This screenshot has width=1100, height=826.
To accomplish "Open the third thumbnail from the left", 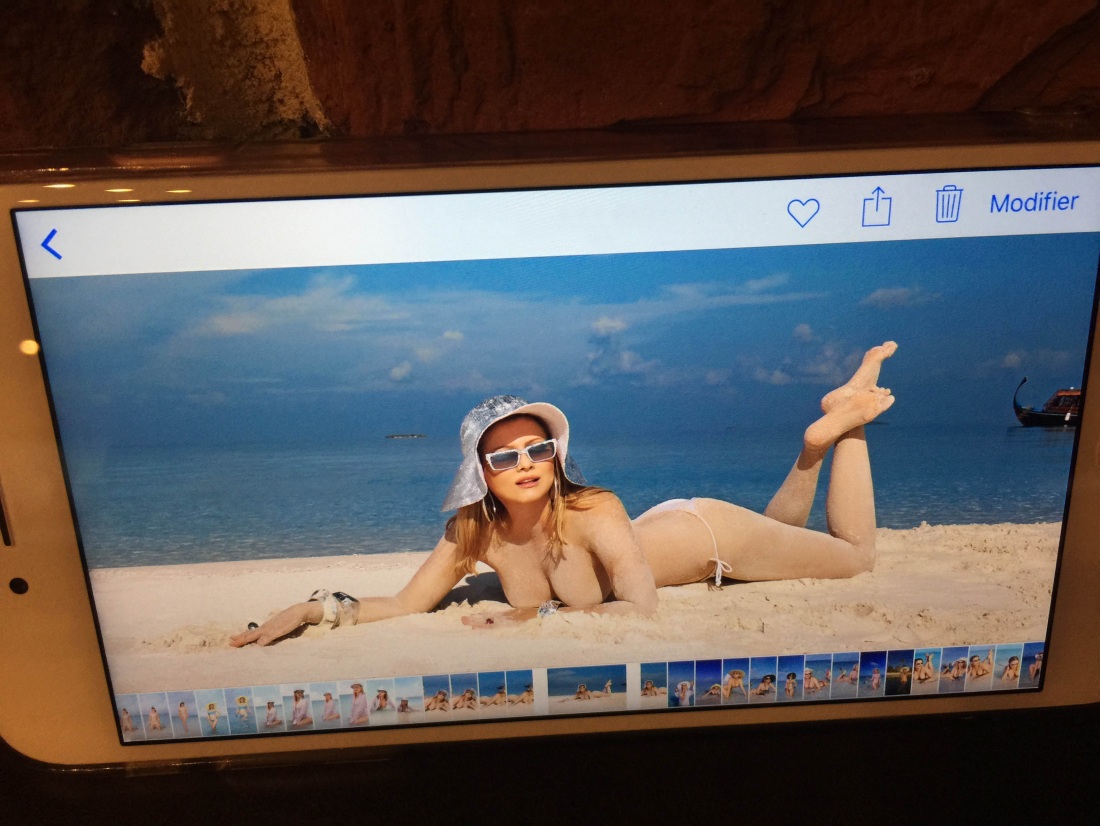I will tap(182, 712).
